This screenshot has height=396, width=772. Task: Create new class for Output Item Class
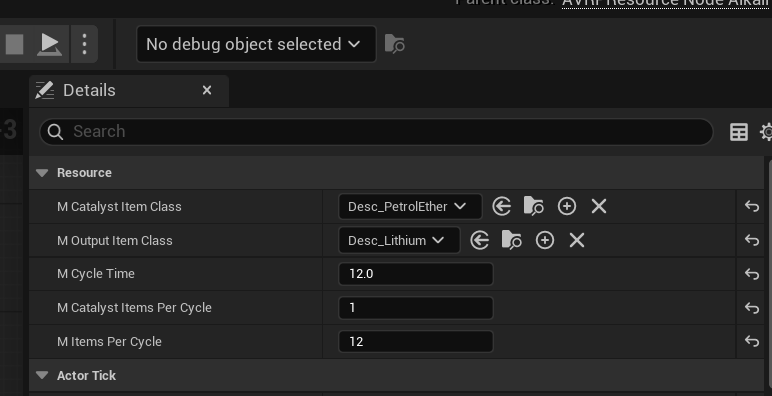point(545,240)
